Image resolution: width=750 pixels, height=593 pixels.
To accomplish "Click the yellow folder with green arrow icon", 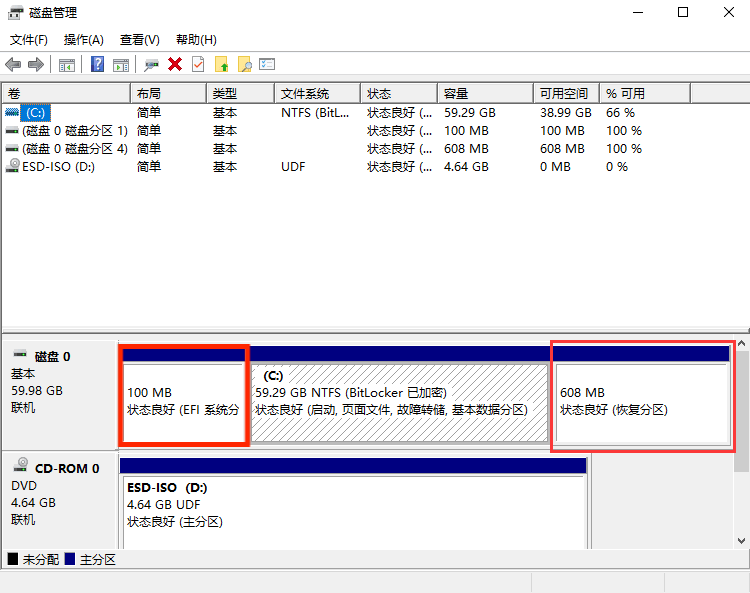I will 222,64.
